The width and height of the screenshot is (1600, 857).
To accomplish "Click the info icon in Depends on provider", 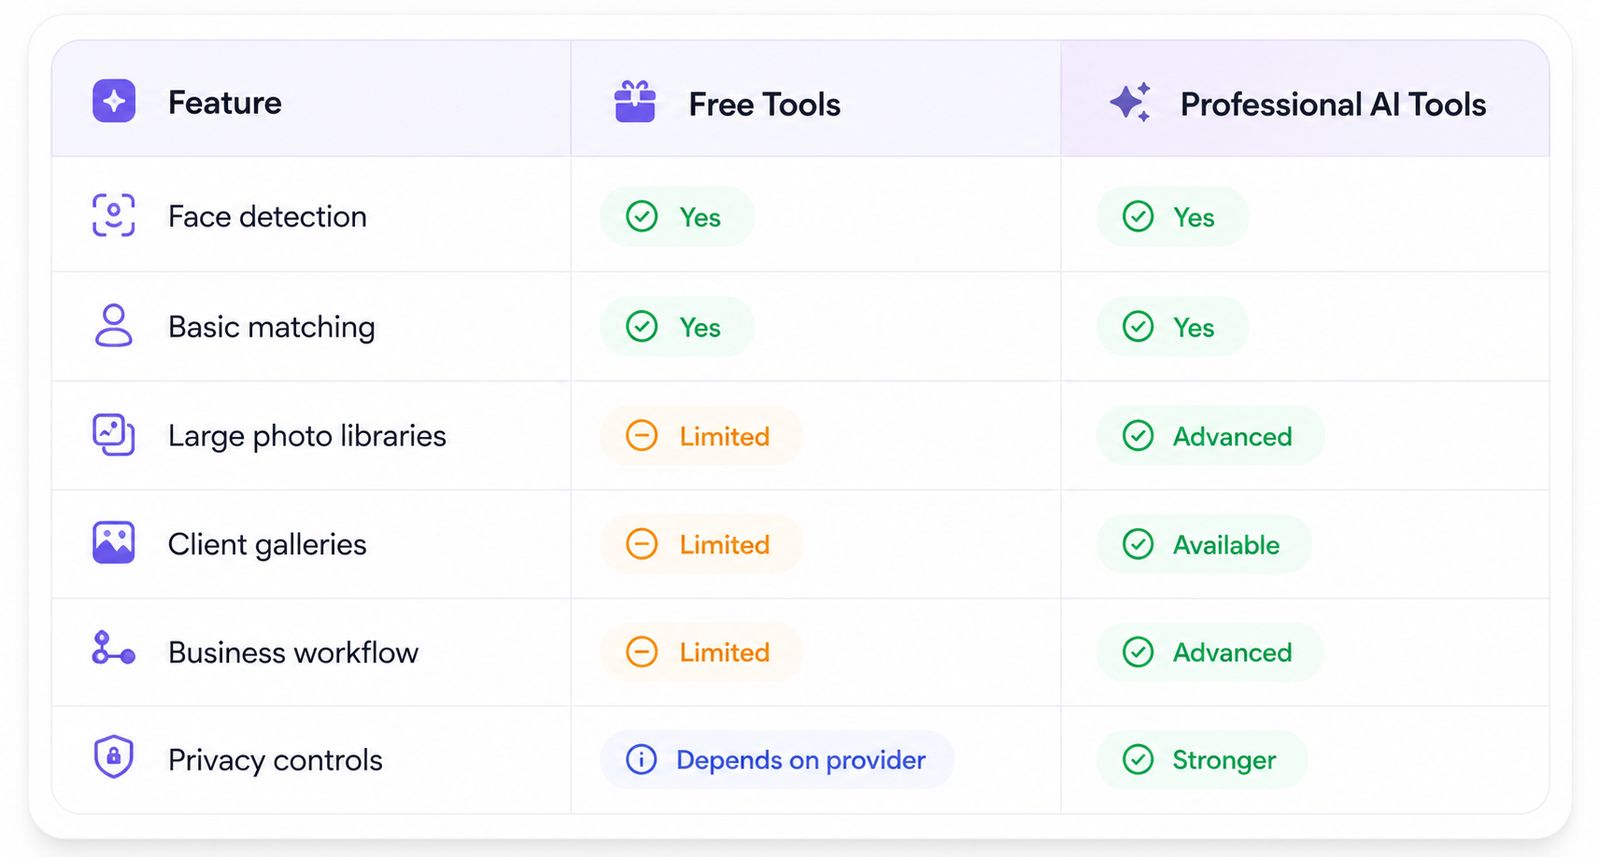I will pos(641,759).
